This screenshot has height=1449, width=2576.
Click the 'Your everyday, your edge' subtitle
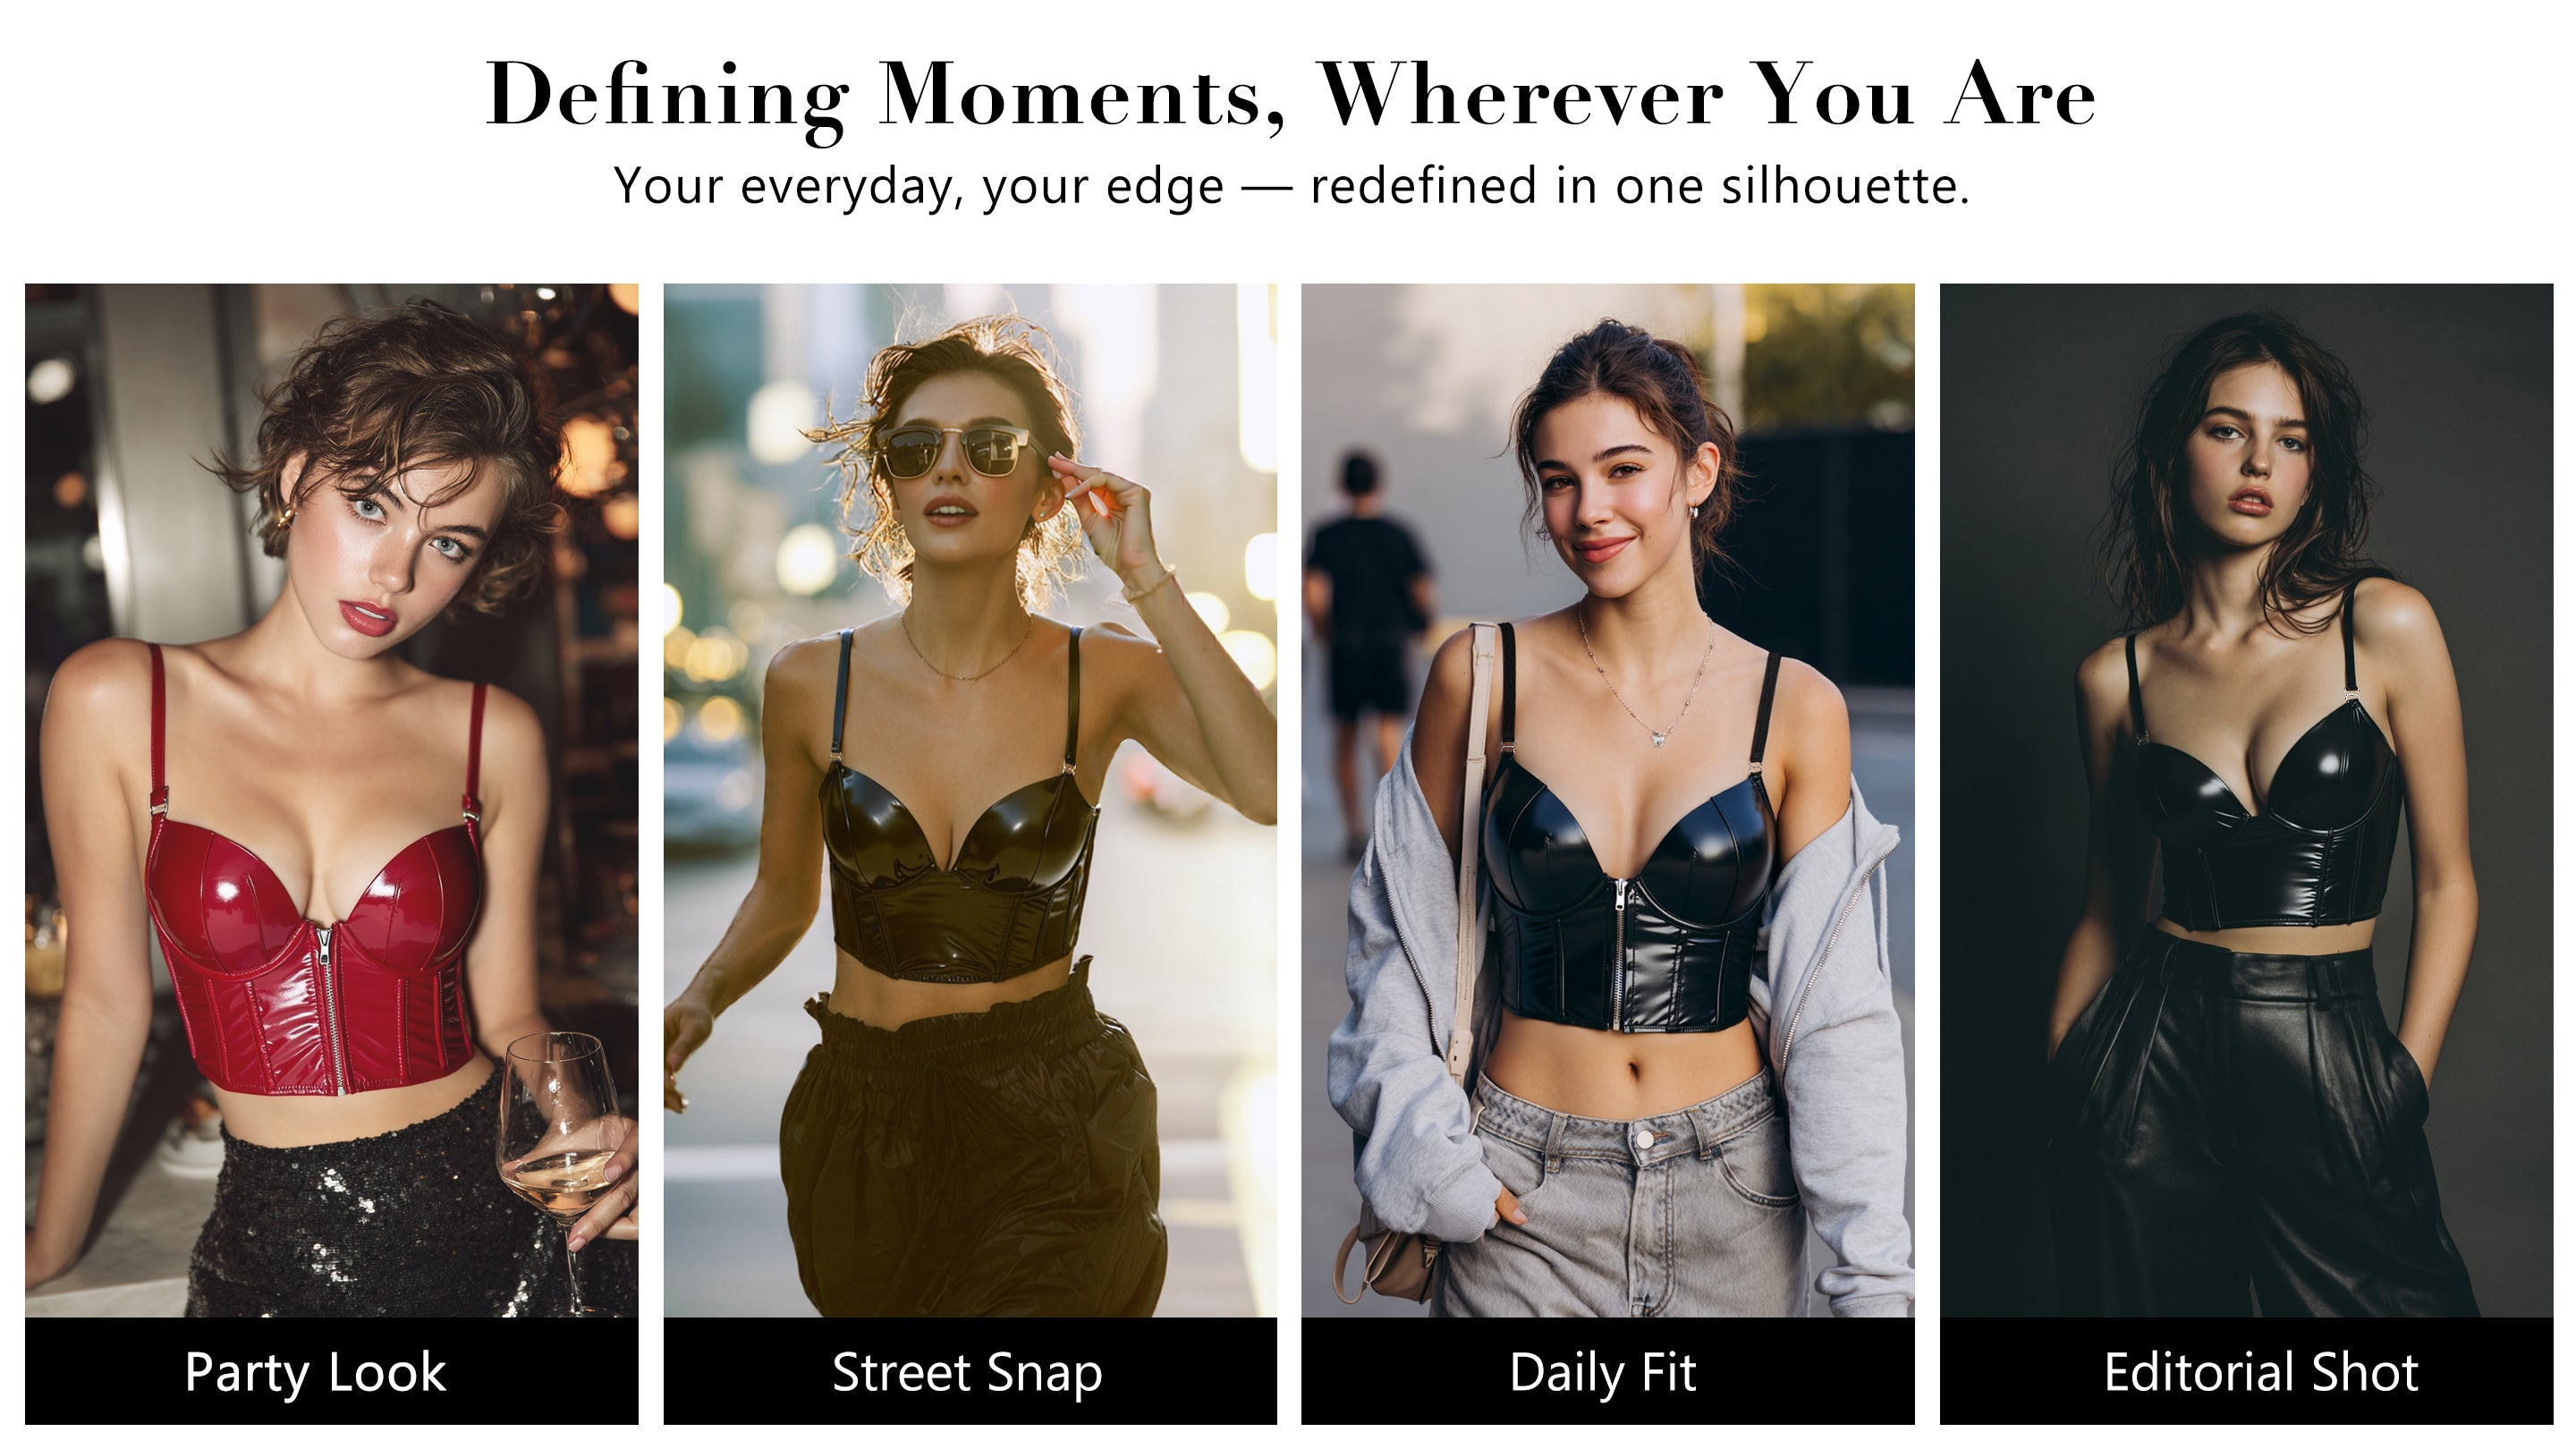click(x=1290, y=186)
